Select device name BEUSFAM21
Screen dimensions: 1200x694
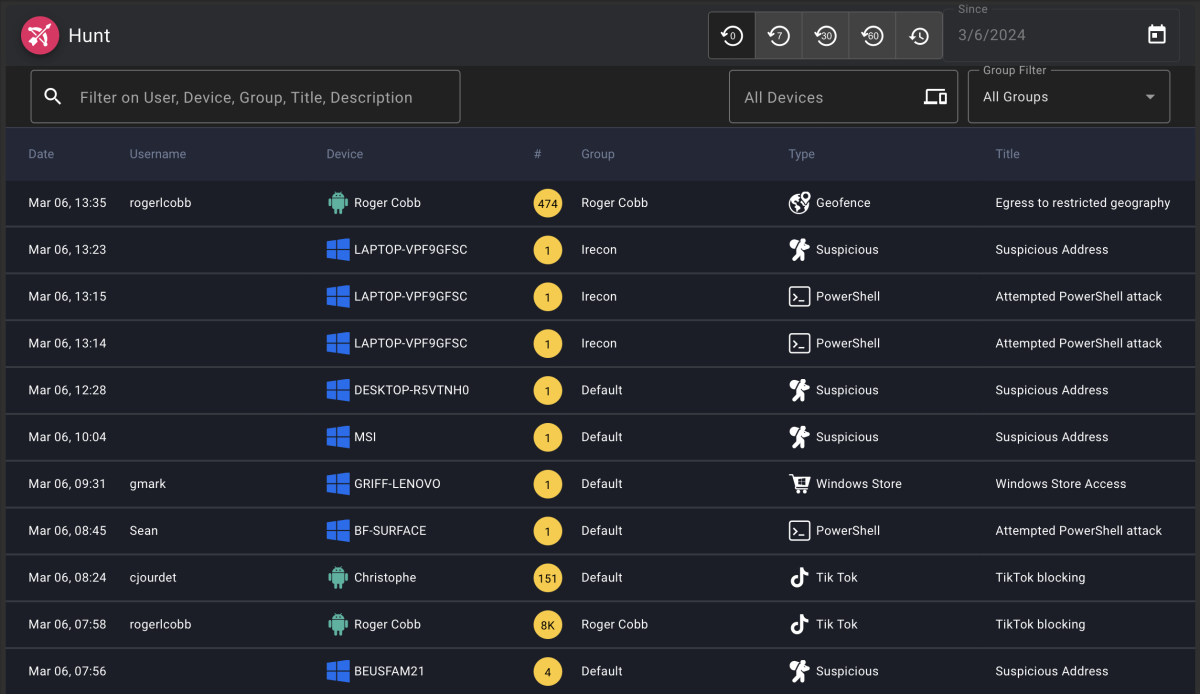(389, 672)
